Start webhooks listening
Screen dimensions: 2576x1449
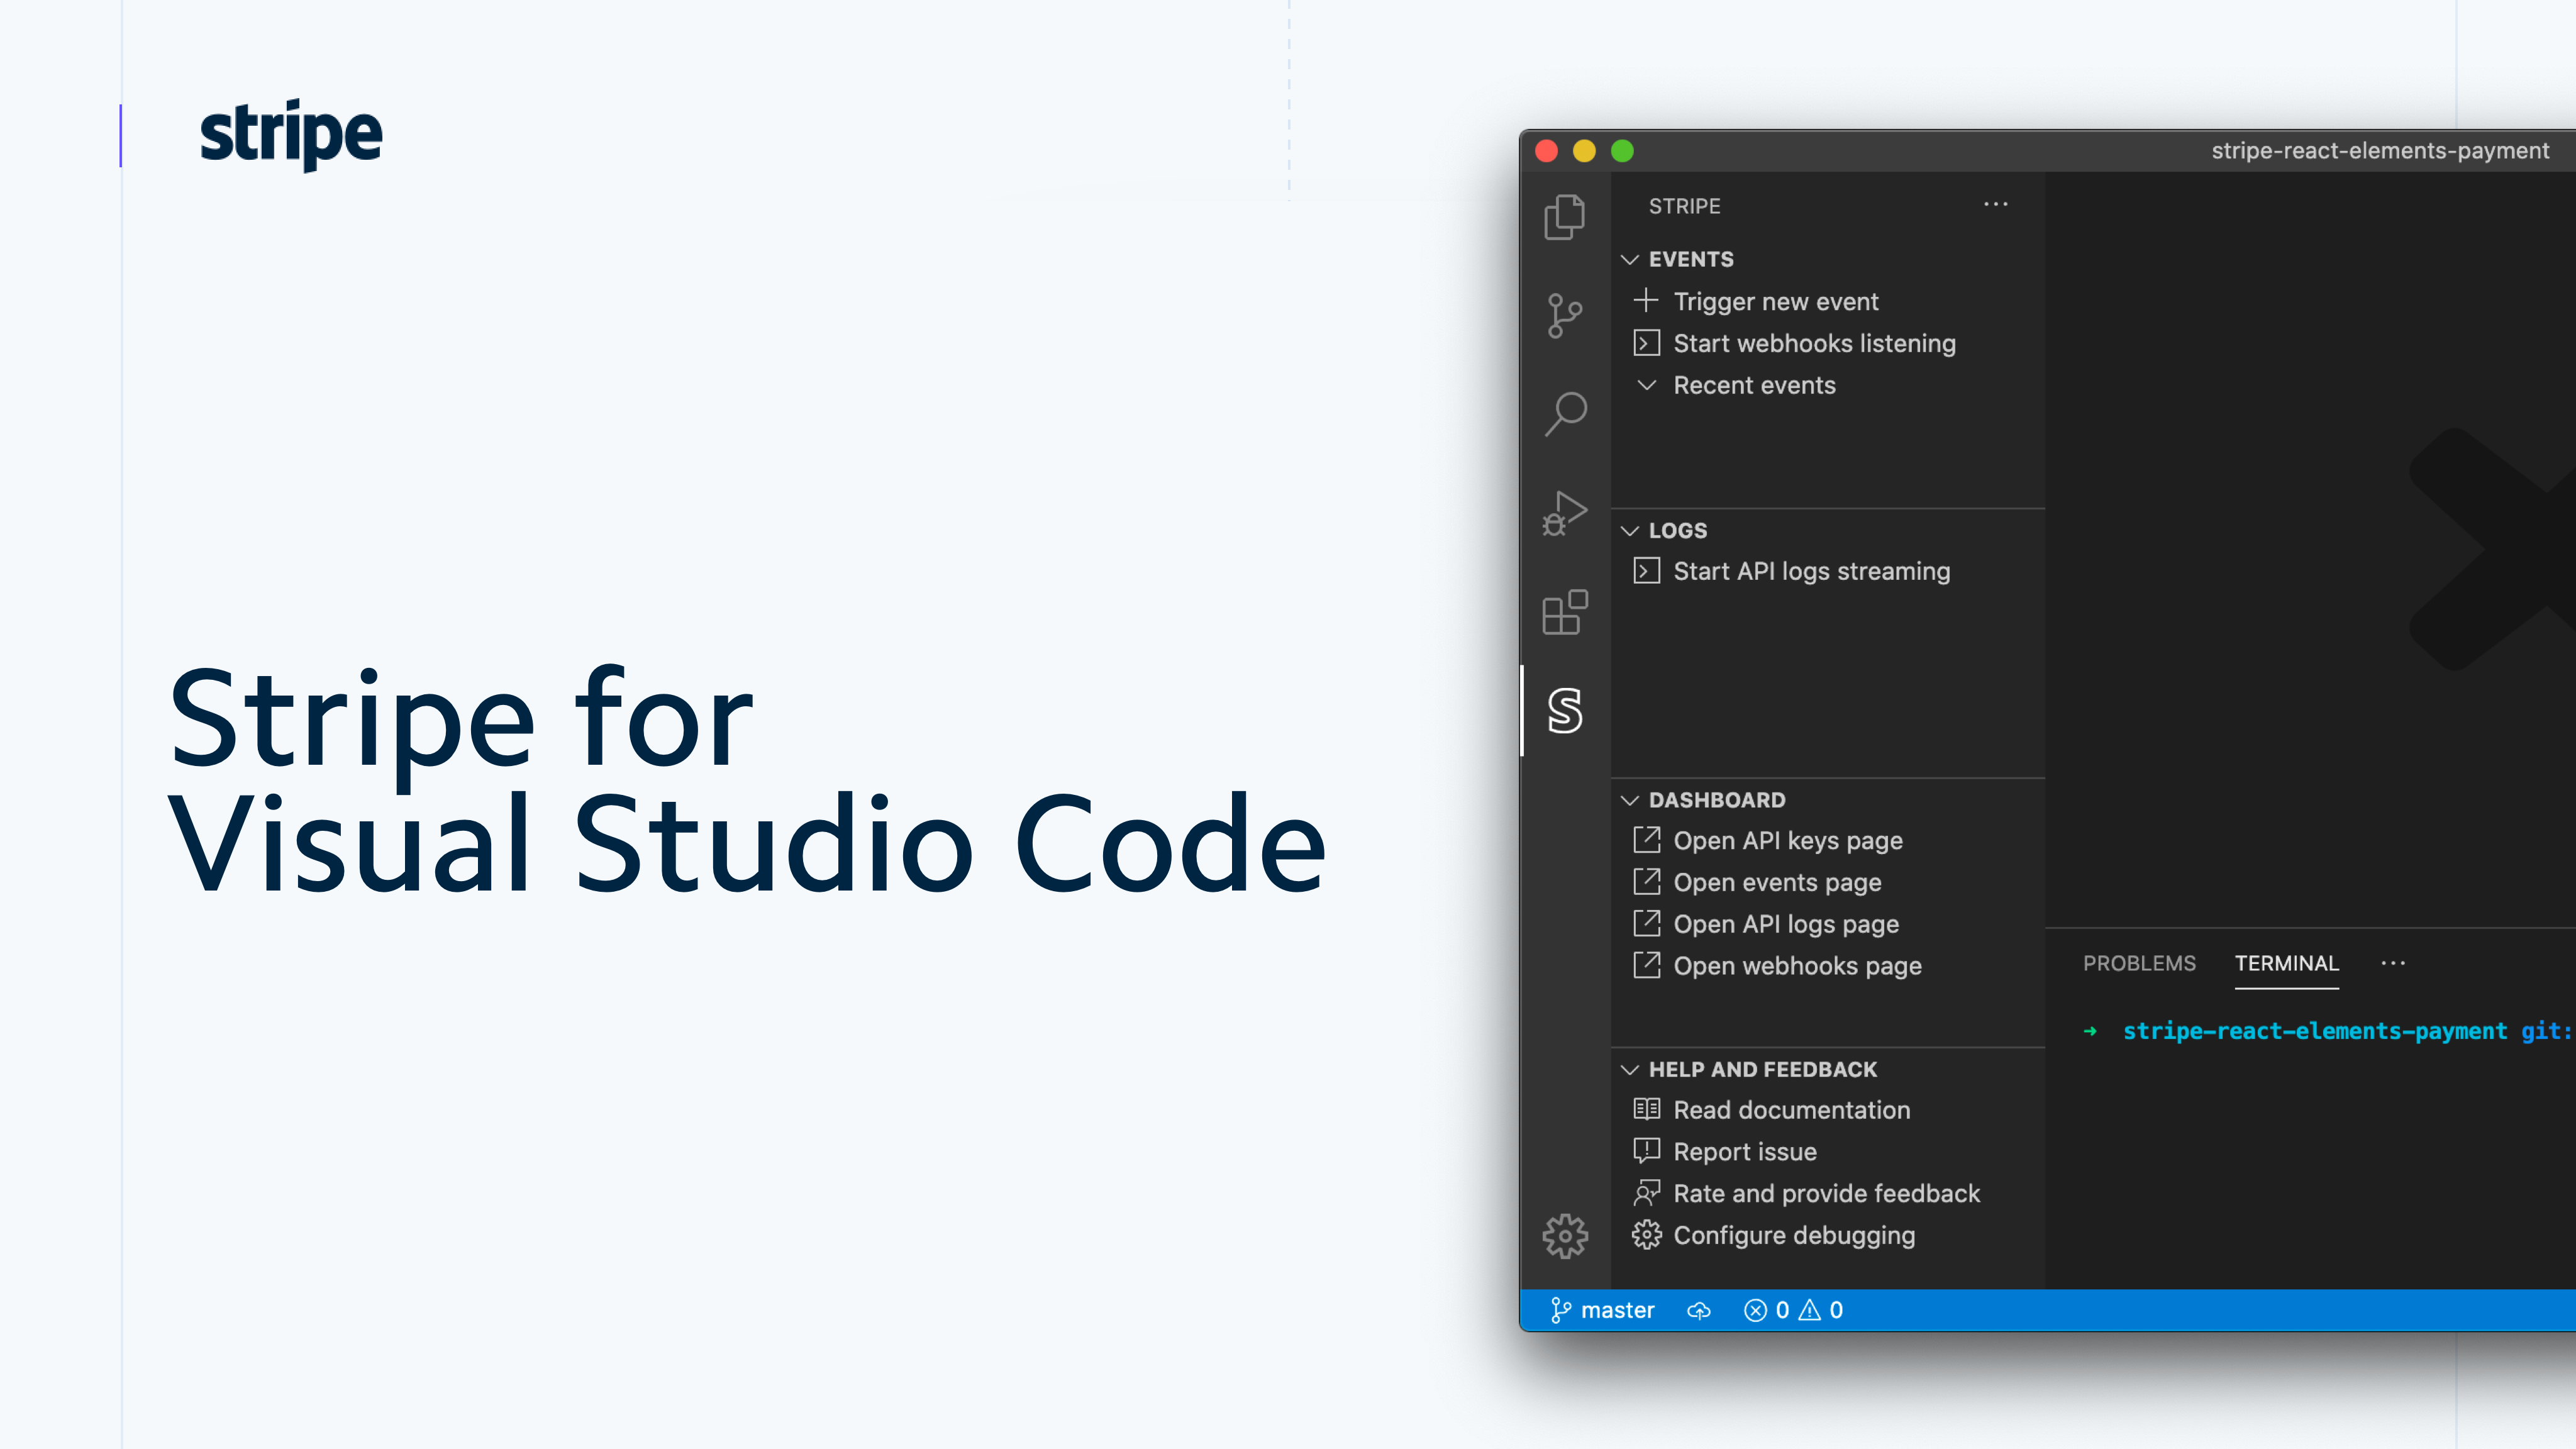pyautogui.click(x=1813, y=343)
